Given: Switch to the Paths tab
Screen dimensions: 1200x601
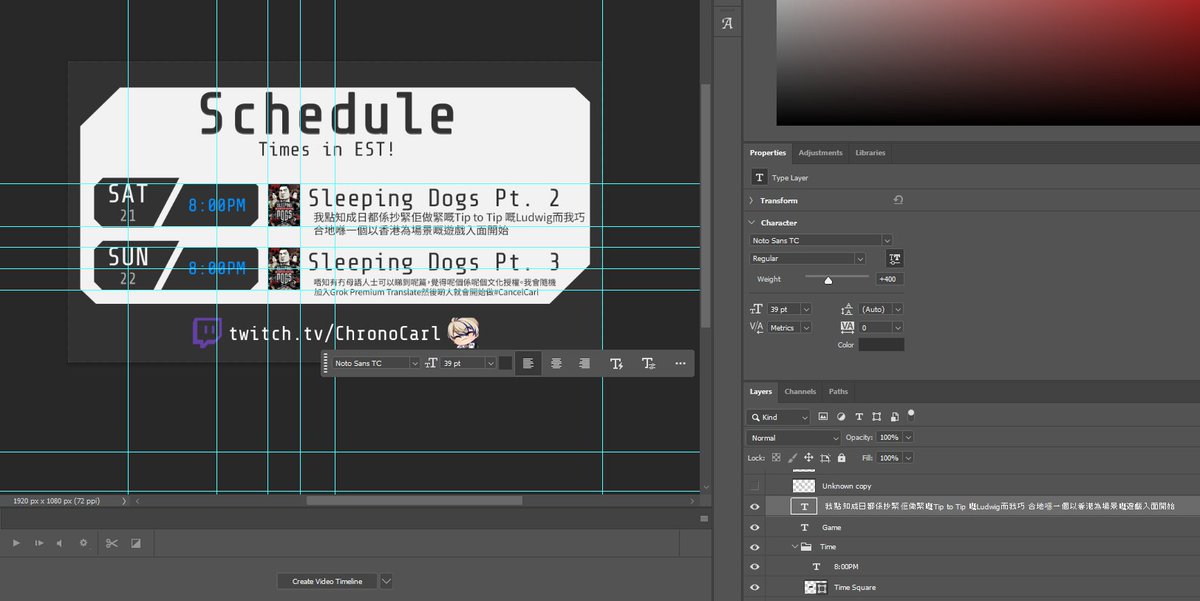Looking at the screenshot, I should pos(838,392).
